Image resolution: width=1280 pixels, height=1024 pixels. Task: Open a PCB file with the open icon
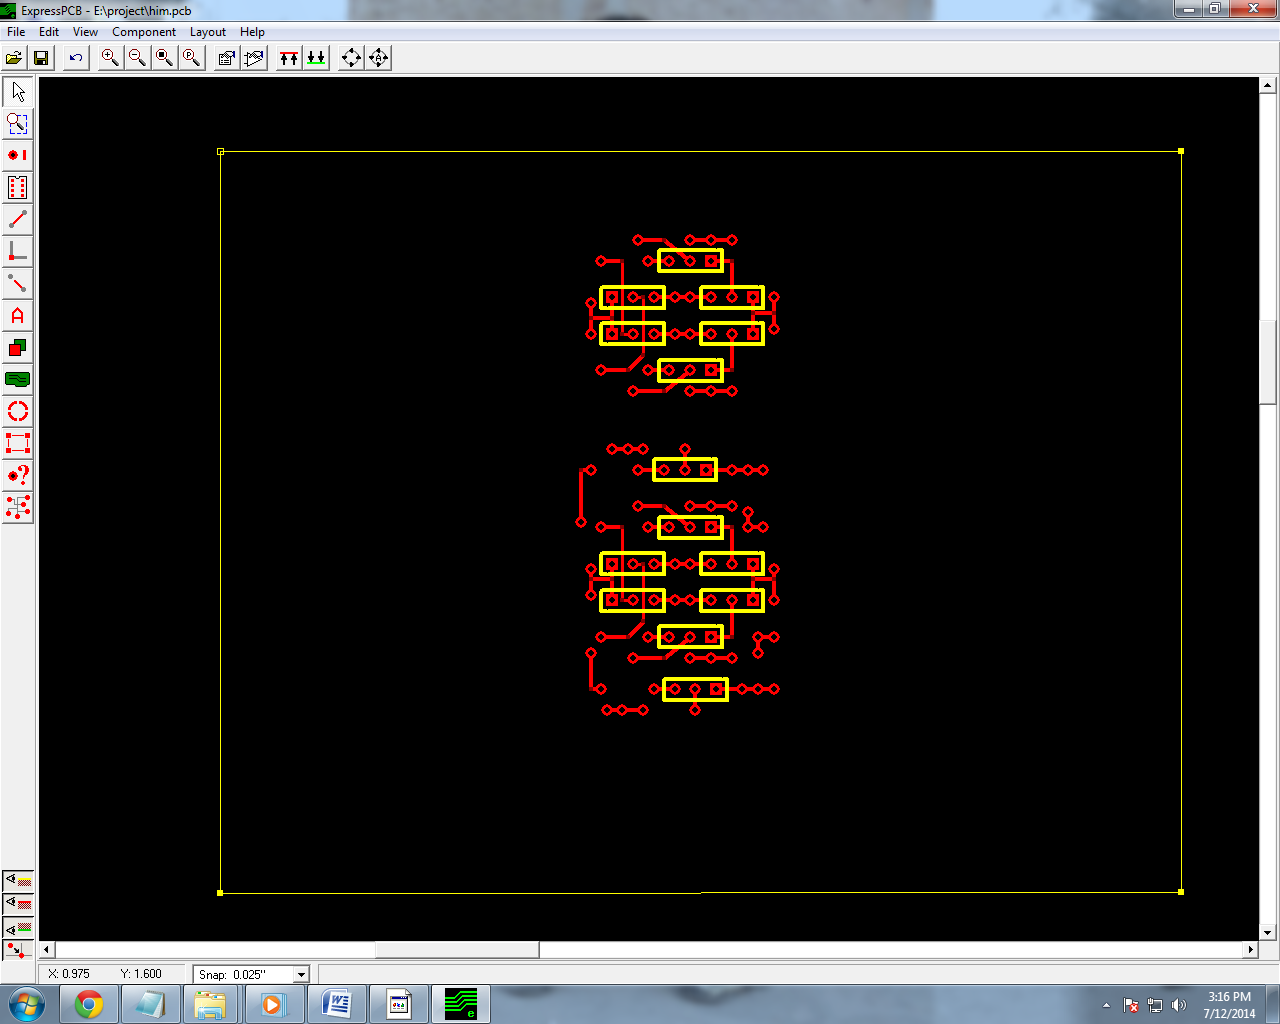pyautogui.click(x=14, y=57)
